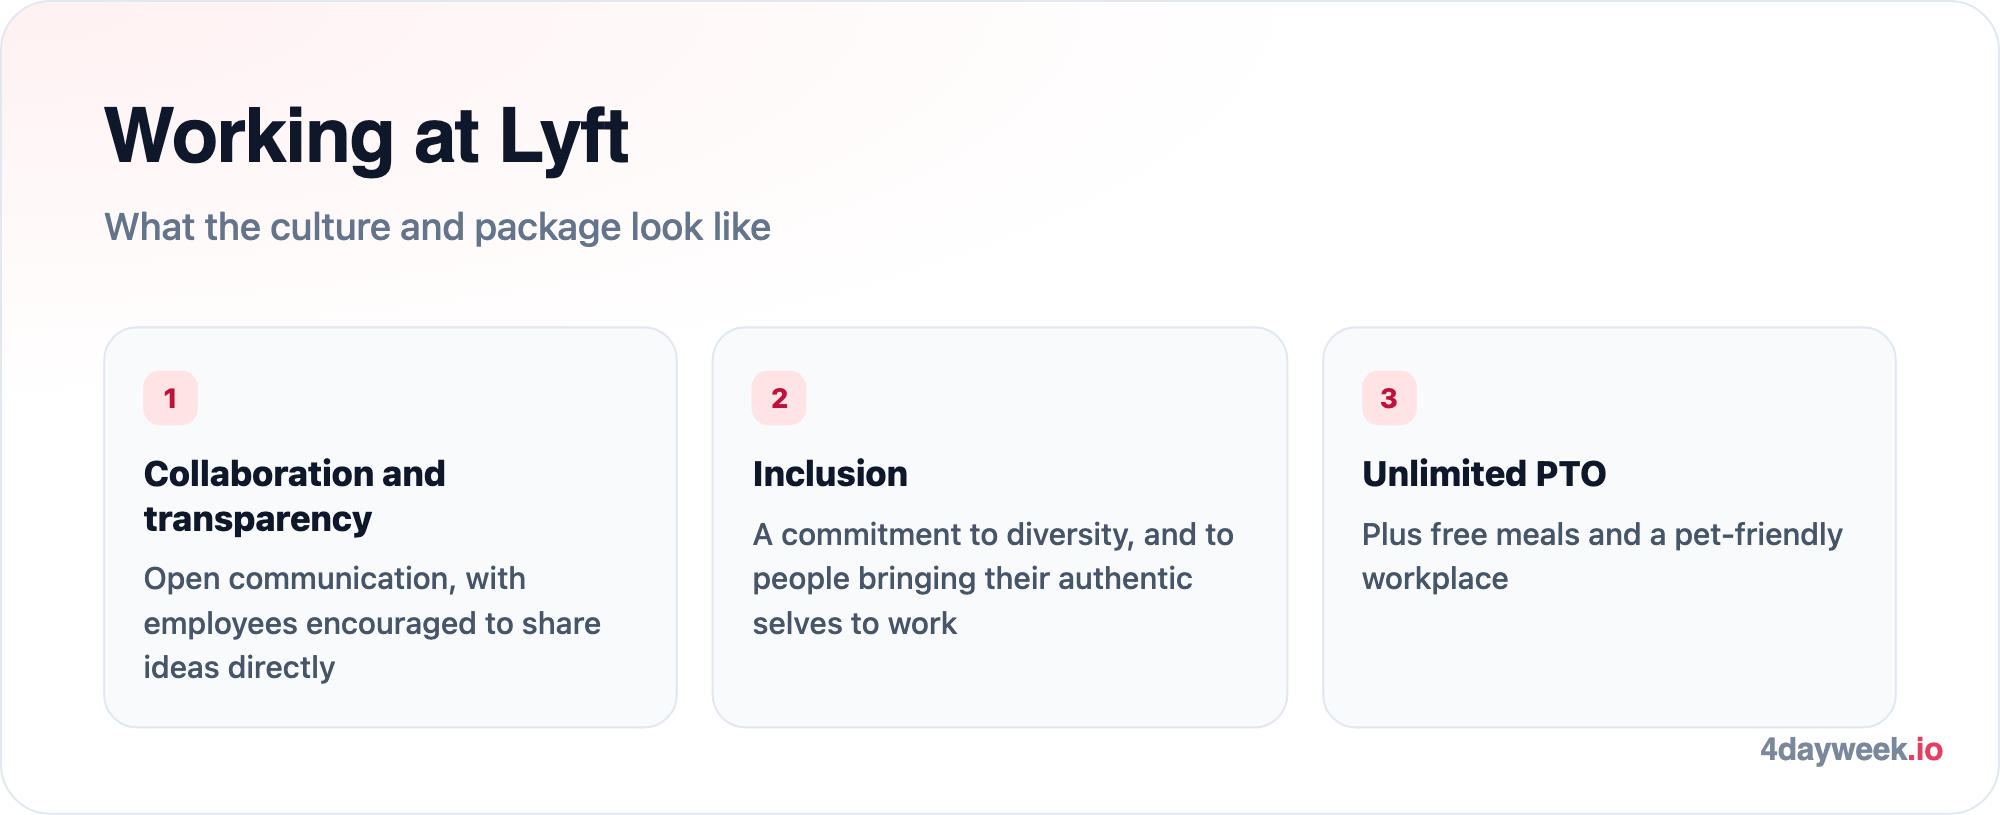Image resolution: width=2000 pixels, height=815 pixels.
Task: Click the number 3 badge
Action: point(1389,398)
